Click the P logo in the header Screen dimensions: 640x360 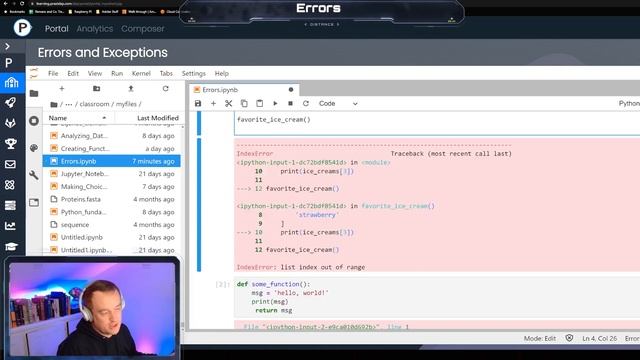click(x=22, y=28)
